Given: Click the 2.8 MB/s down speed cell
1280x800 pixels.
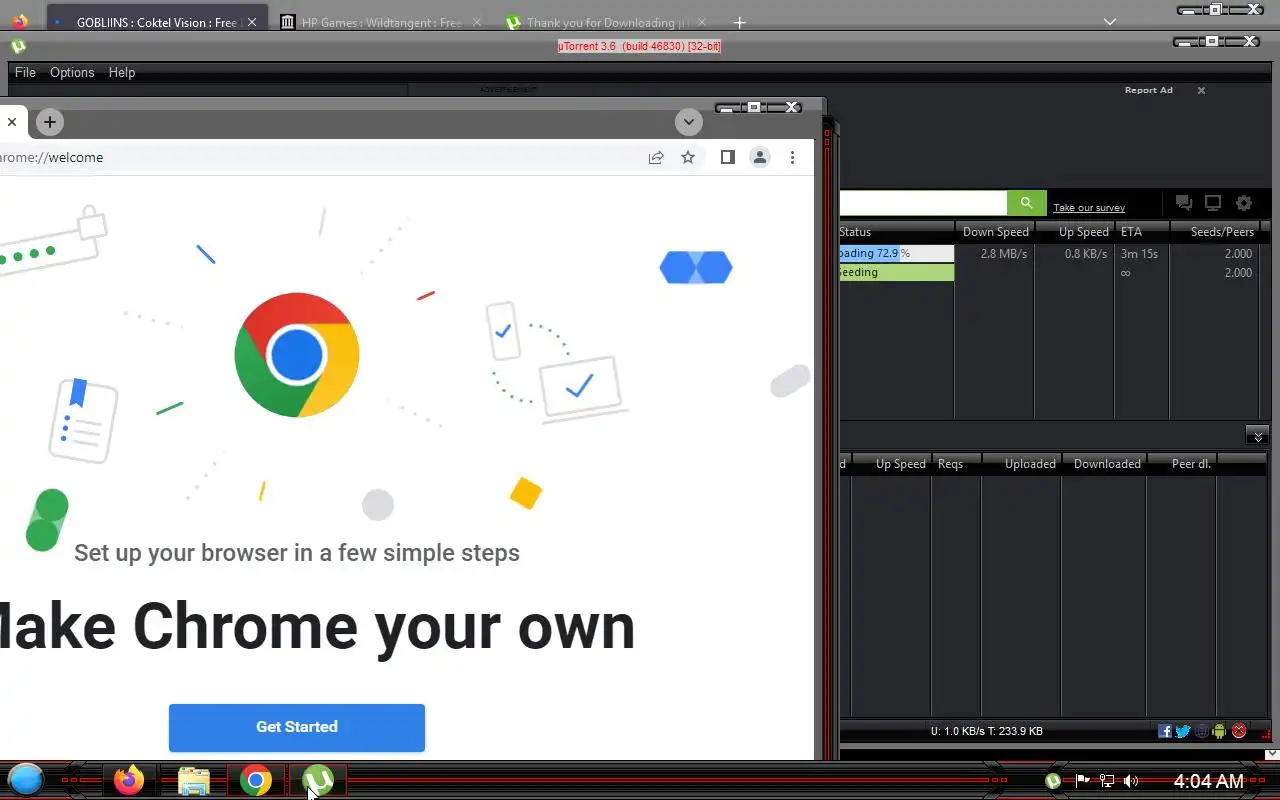Looking at the screenshot, I should pos(1003,254).
